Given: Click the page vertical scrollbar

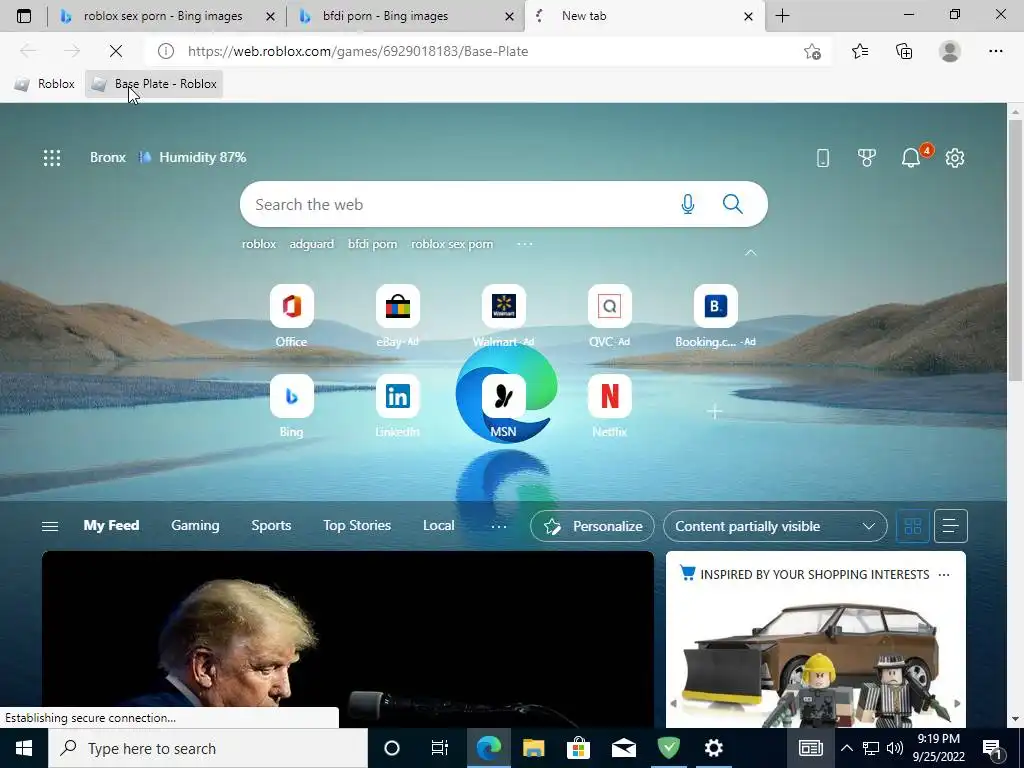Looking at the screenshot, I should pos(1015,248).
